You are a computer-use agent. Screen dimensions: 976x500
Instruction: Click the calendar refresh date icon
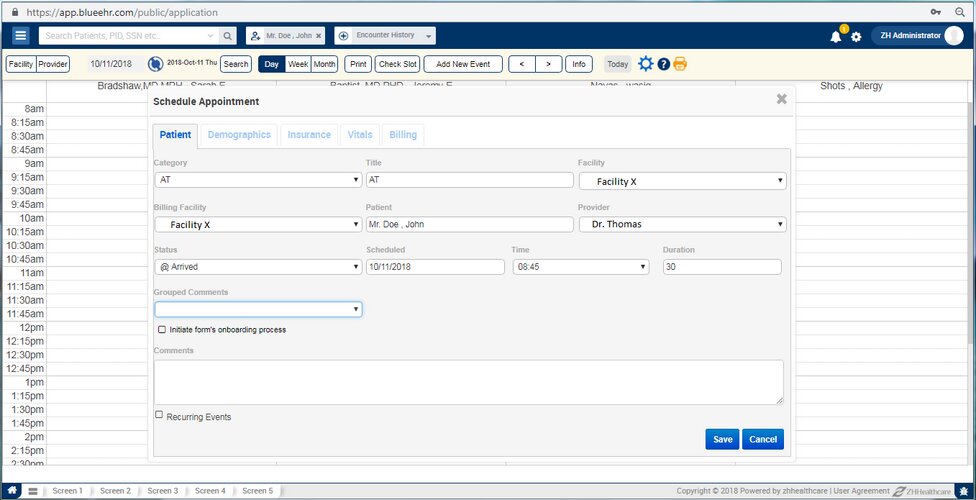[x=156, y=64]
